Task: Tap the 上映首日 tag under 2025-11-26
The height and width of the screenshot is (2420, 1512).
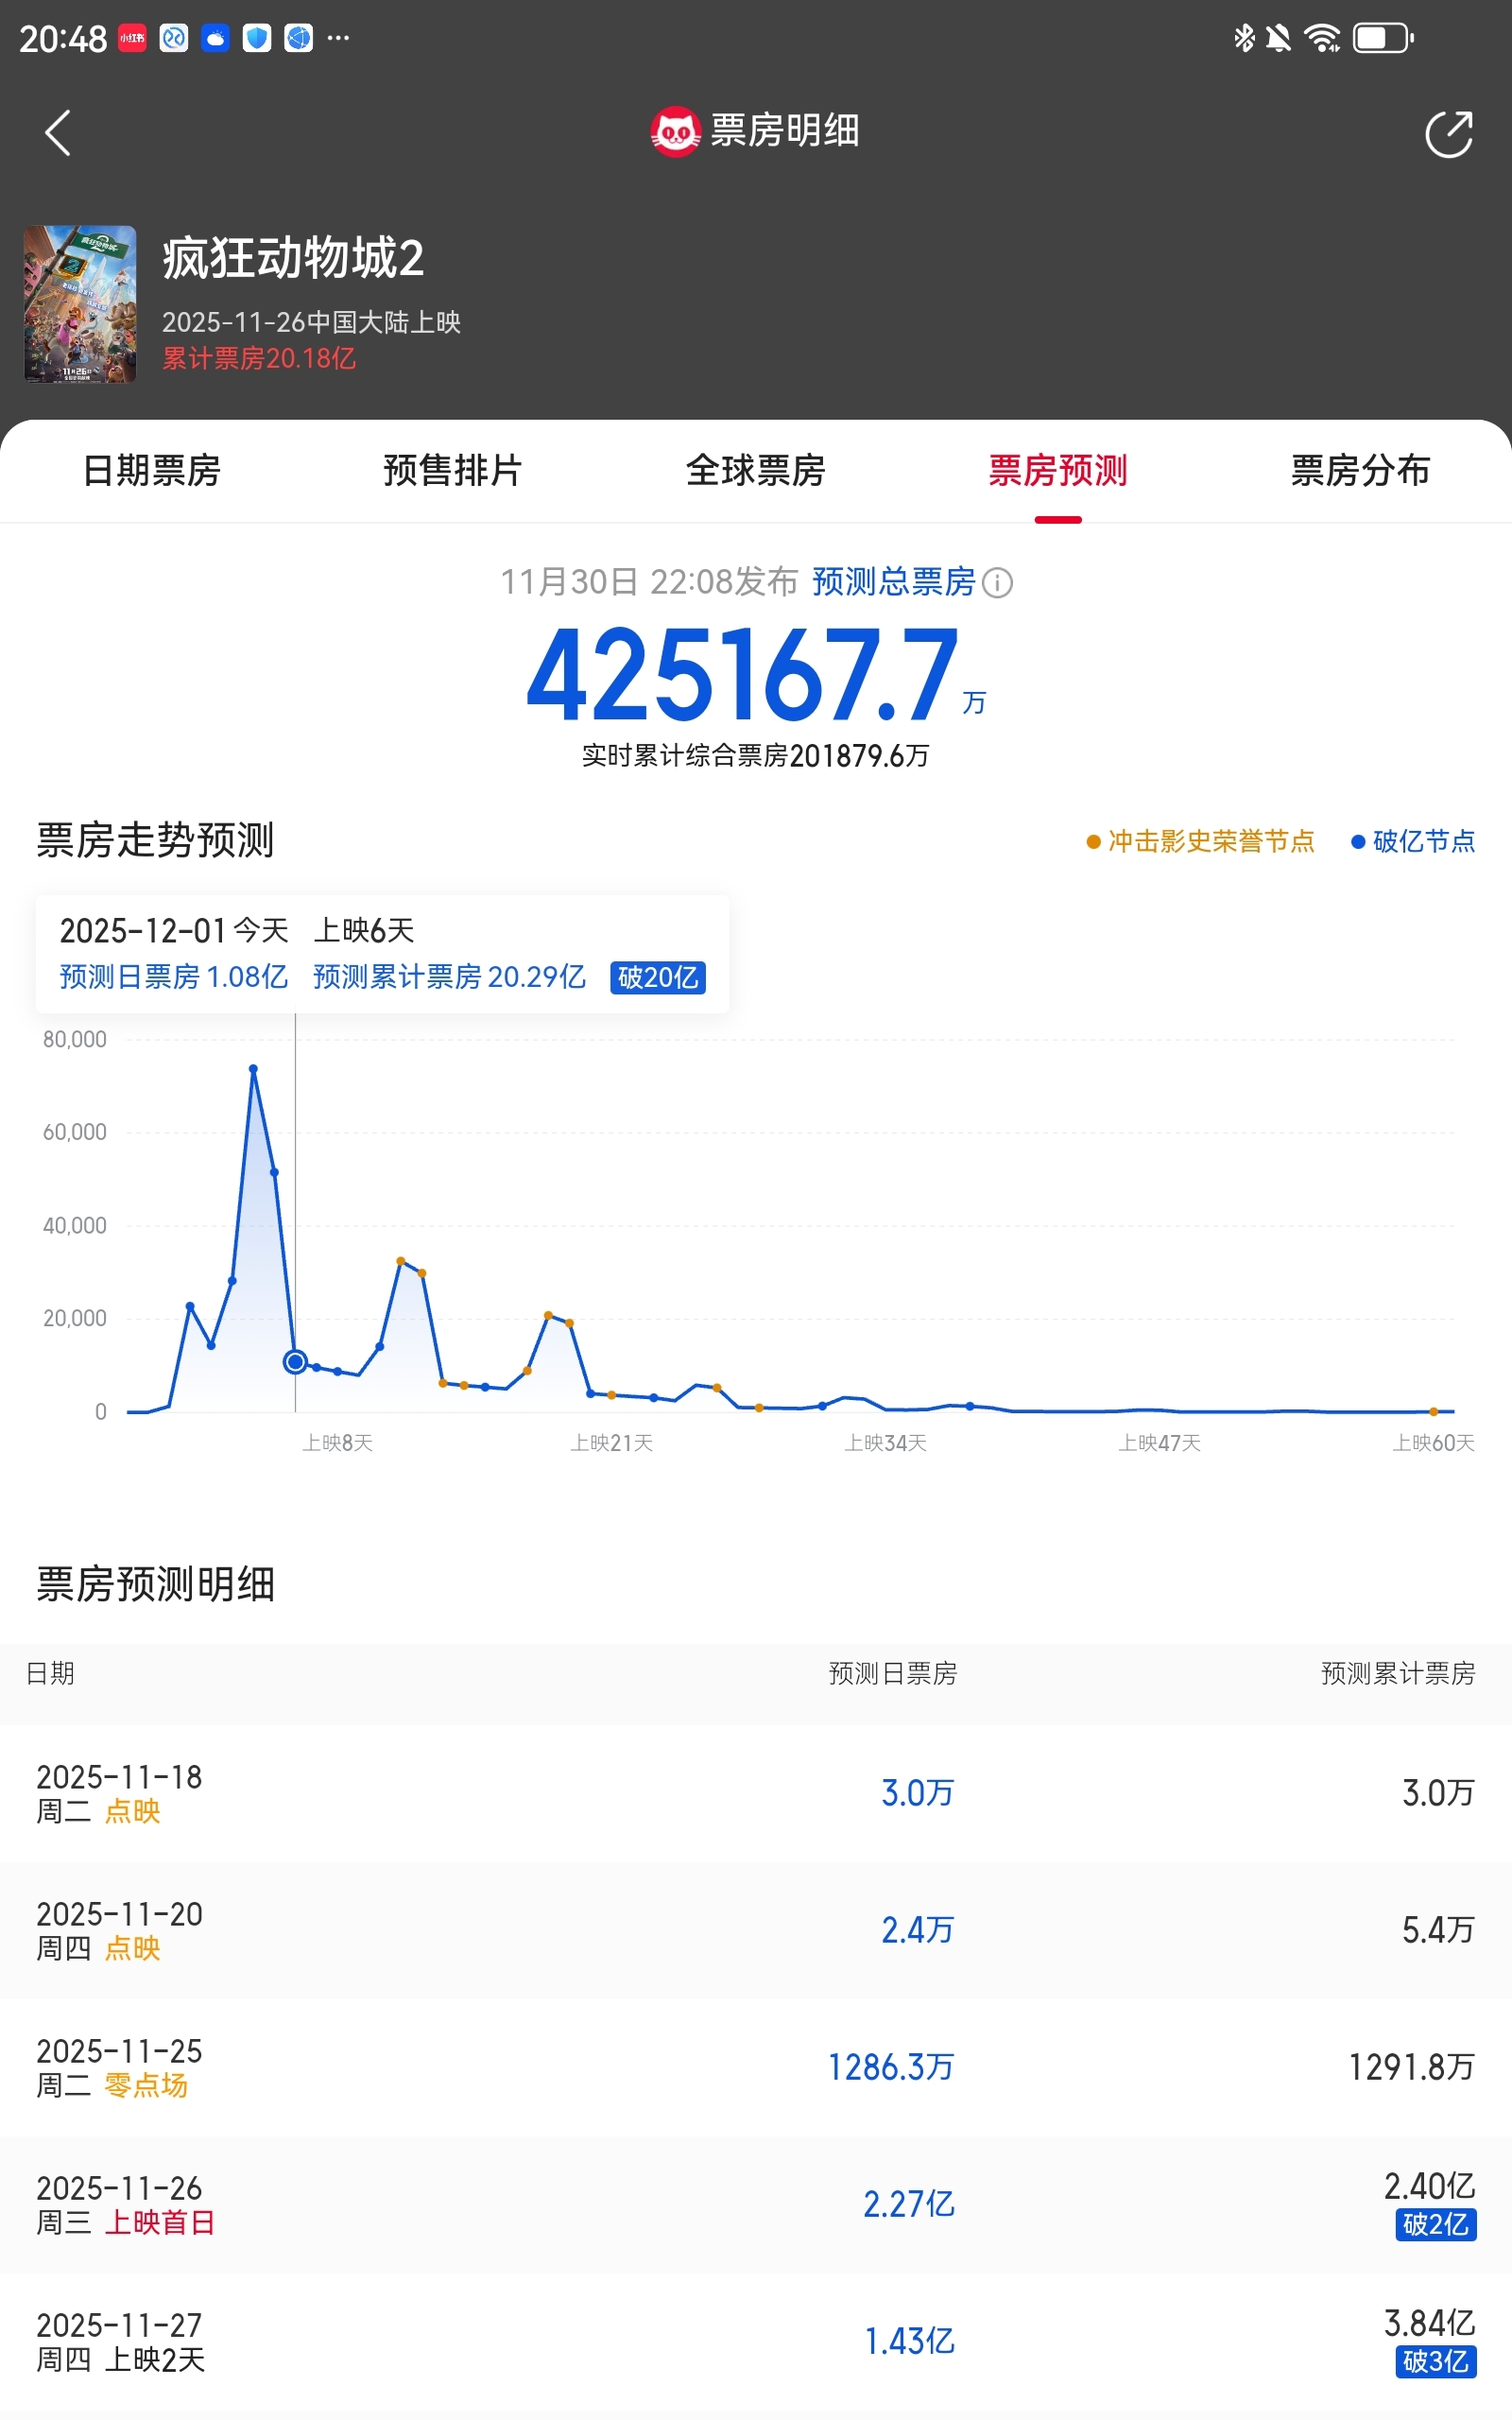Action: pos(160,2223)
